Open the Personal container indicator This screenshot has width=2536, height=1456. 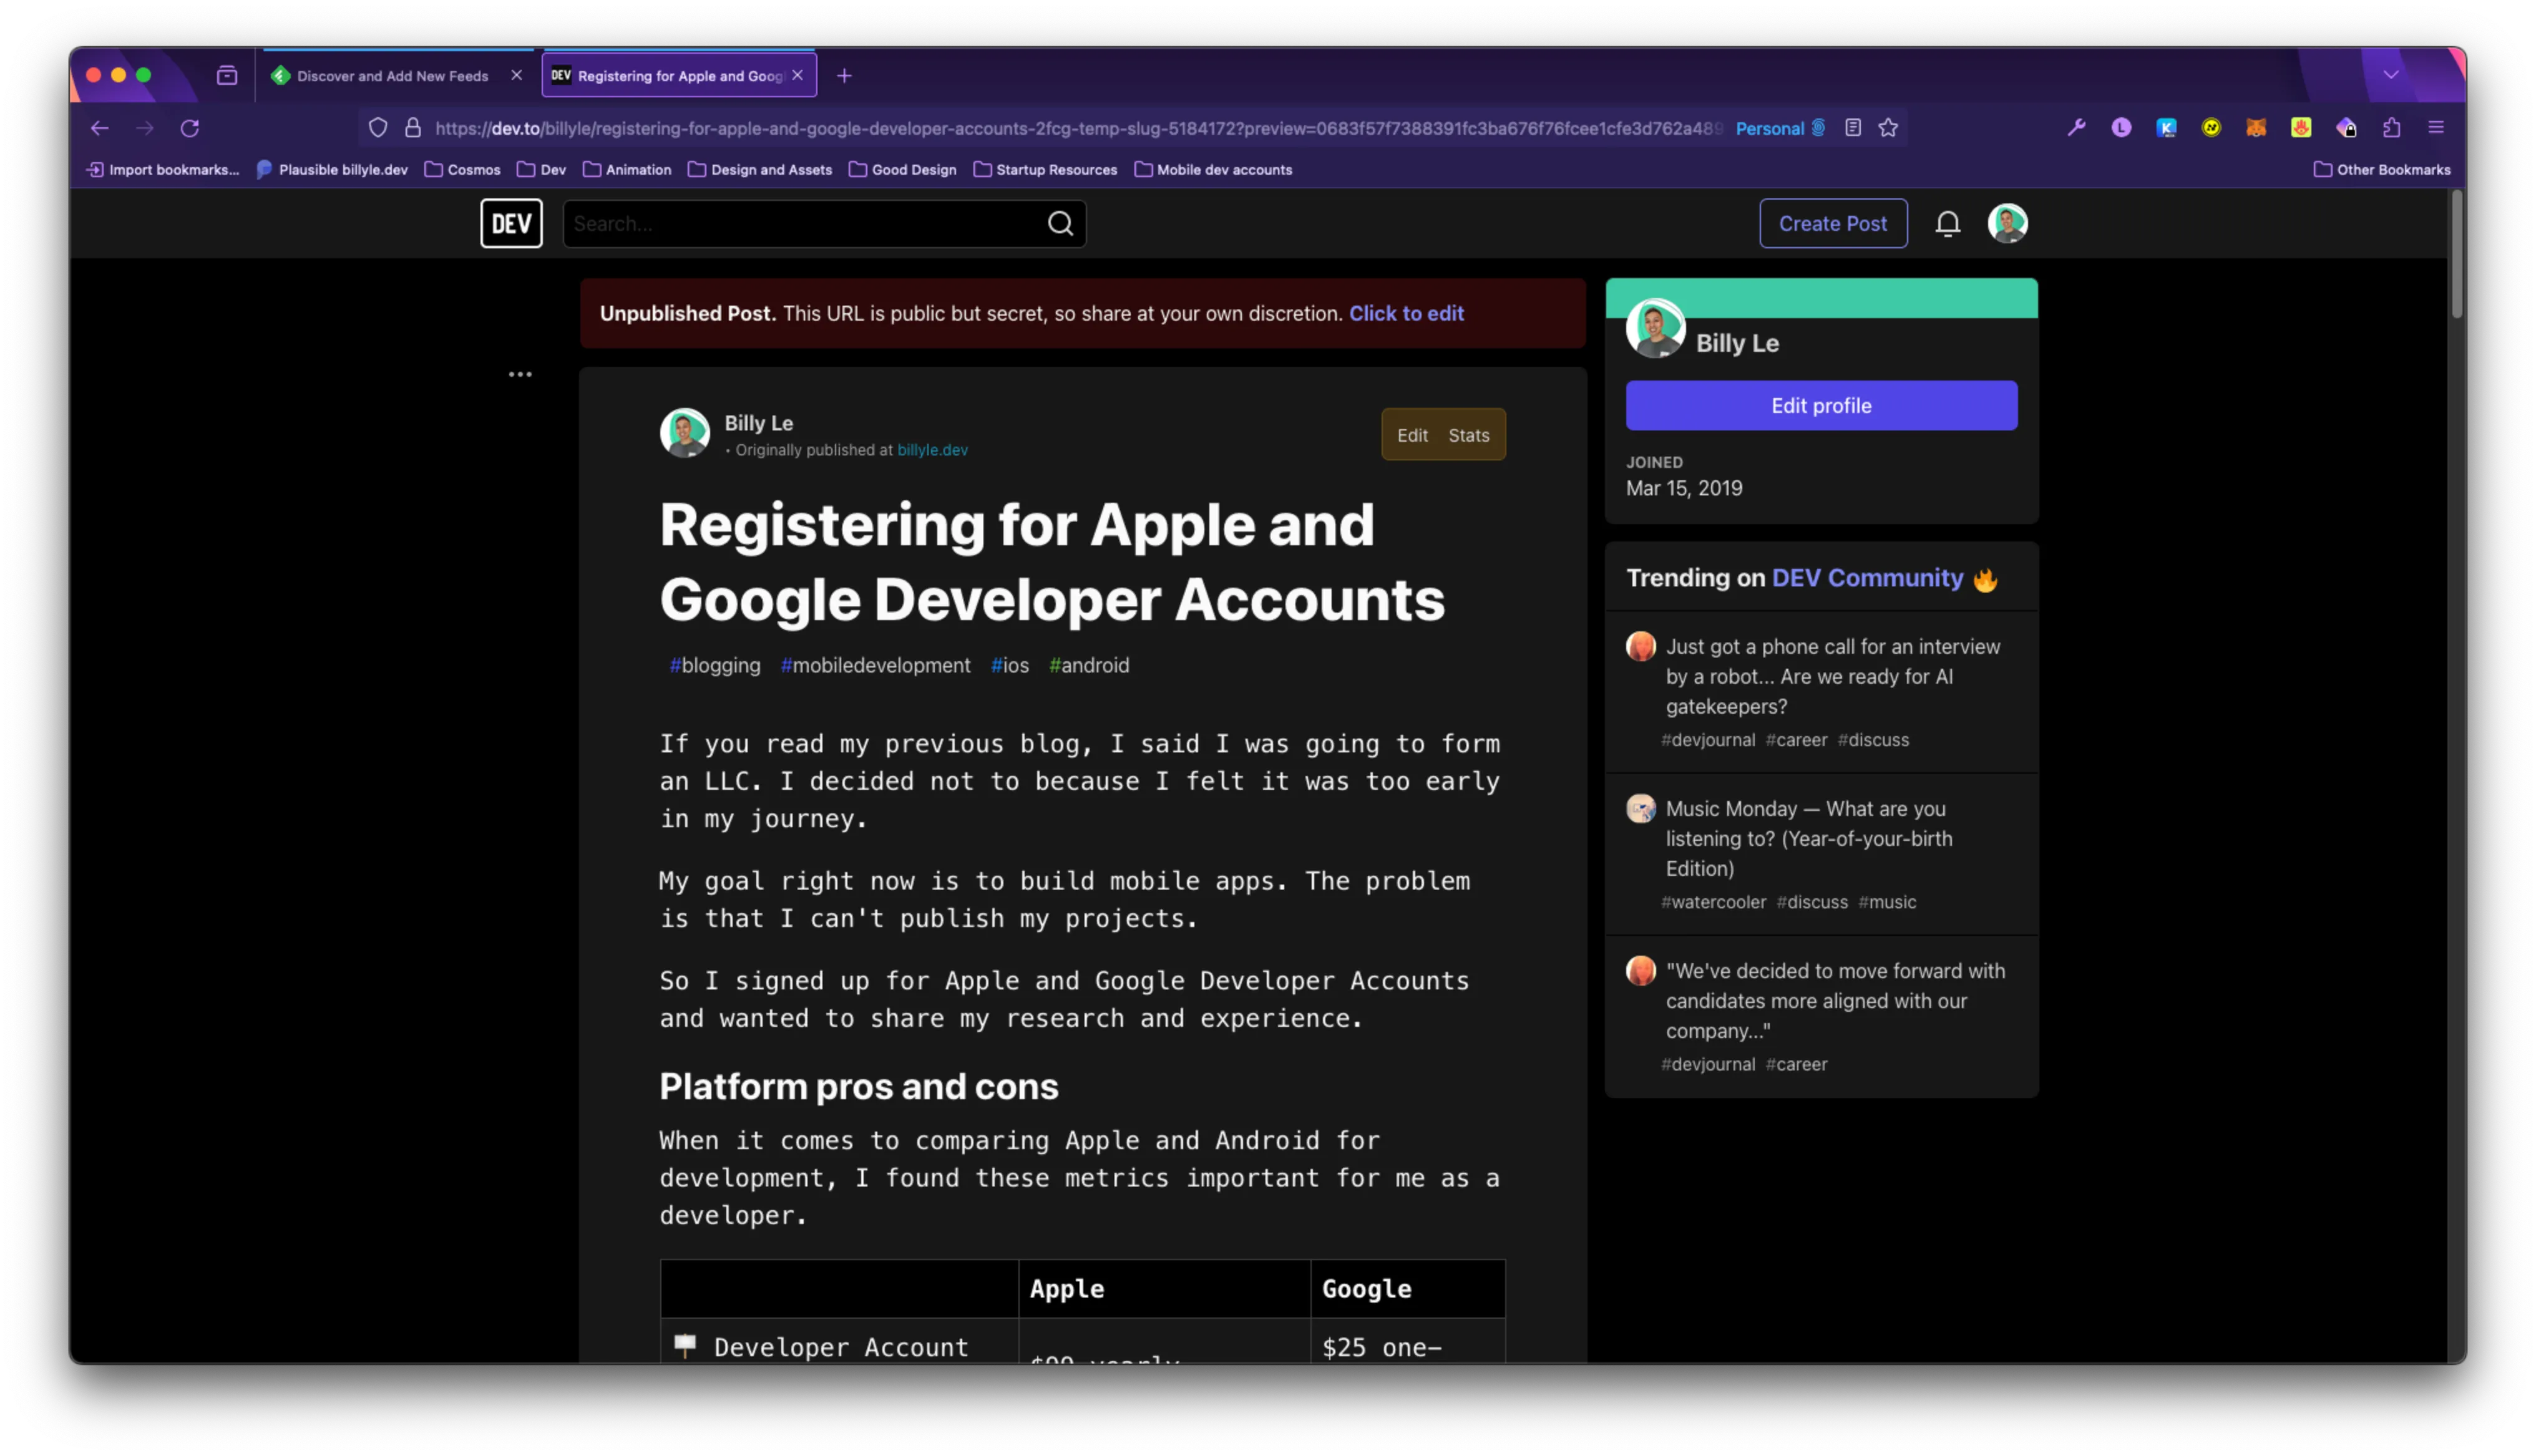tap(1780, 128)
